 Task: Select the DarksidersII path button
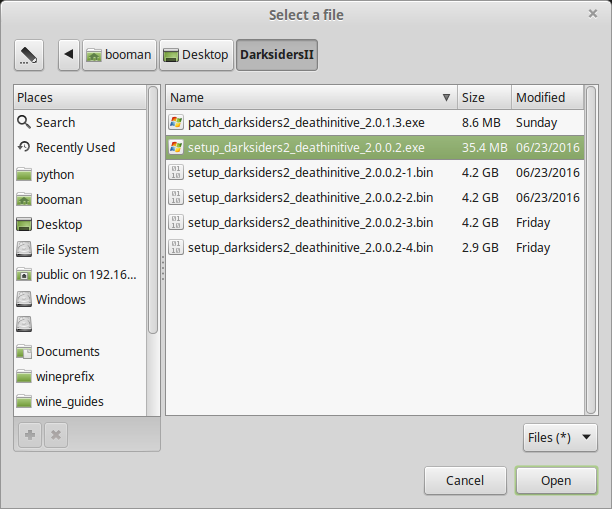click(x=277, y=55)
